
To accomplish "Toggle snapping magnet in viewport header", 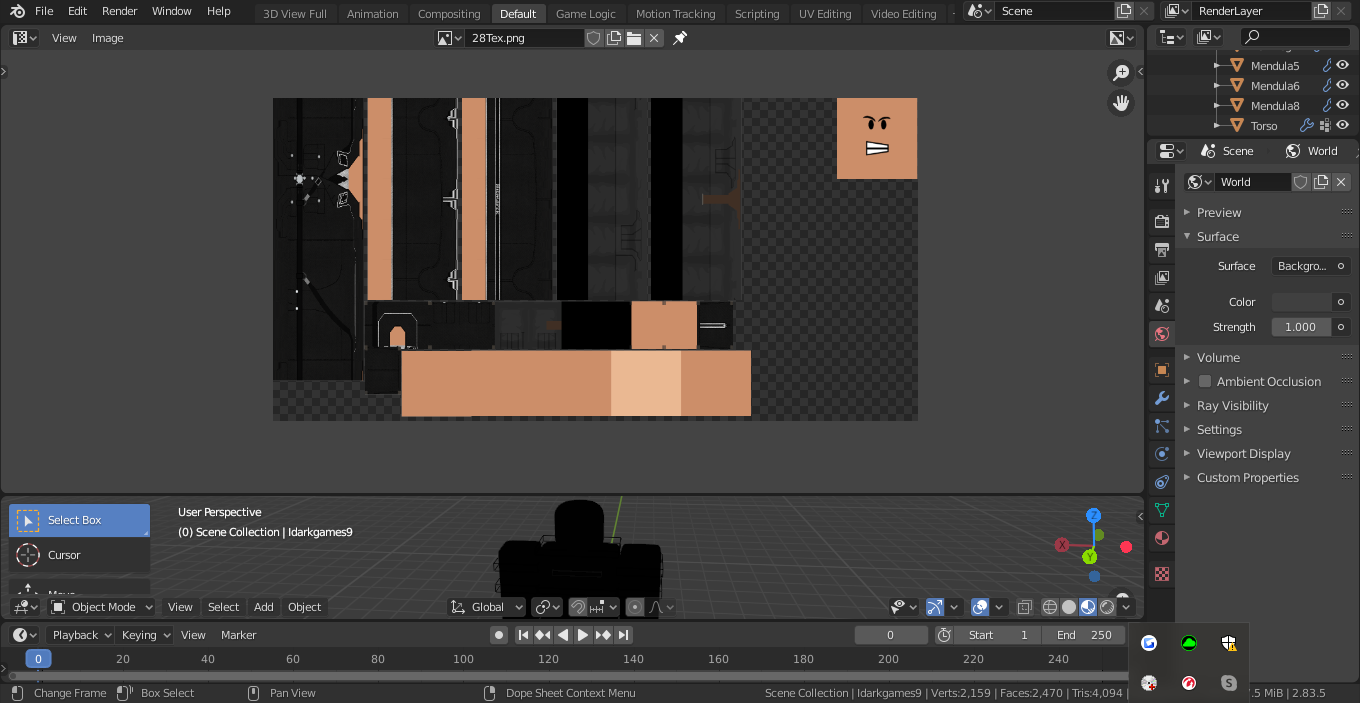I will (578, 607).
